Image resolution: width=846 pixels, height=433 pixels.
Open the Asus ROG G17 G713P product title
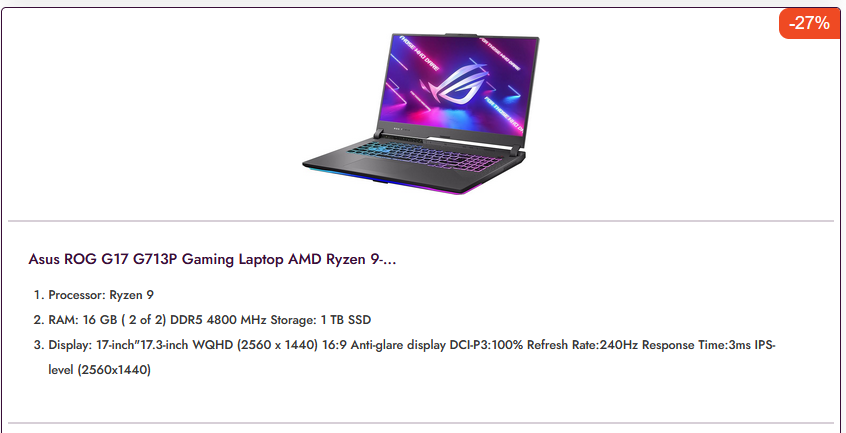[212, 259]
